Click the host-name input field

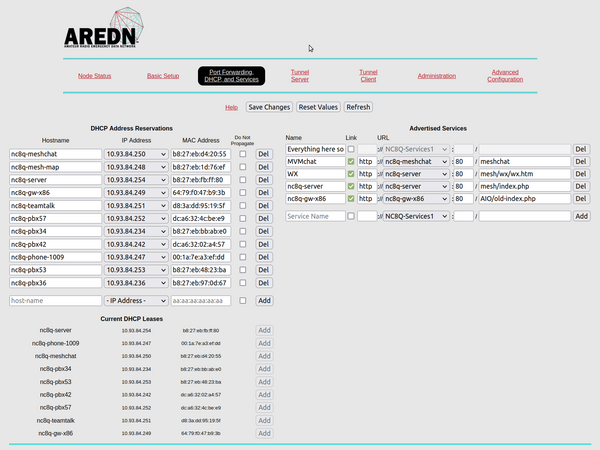point(55,301)
